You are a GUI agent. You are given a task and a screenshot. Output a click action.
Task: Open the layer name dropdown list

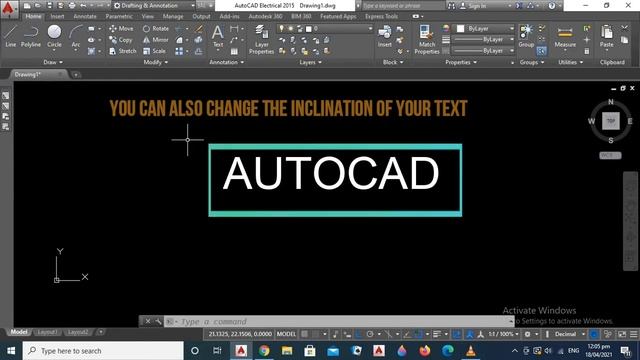click(325, 29)
